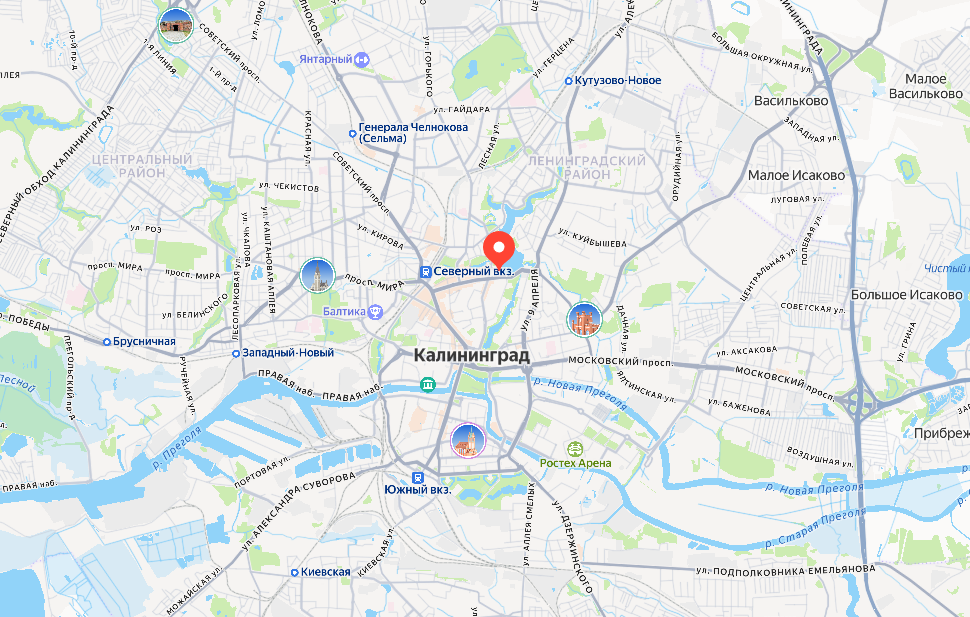Open the Генерала Челнокова (Сельма) stop
Viewport: 970px width, 617px height.
[x=352, y=134]
